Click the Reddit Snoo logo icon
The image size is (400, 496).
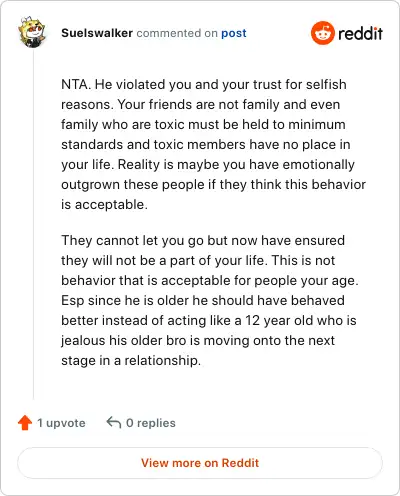click(322, 33)
